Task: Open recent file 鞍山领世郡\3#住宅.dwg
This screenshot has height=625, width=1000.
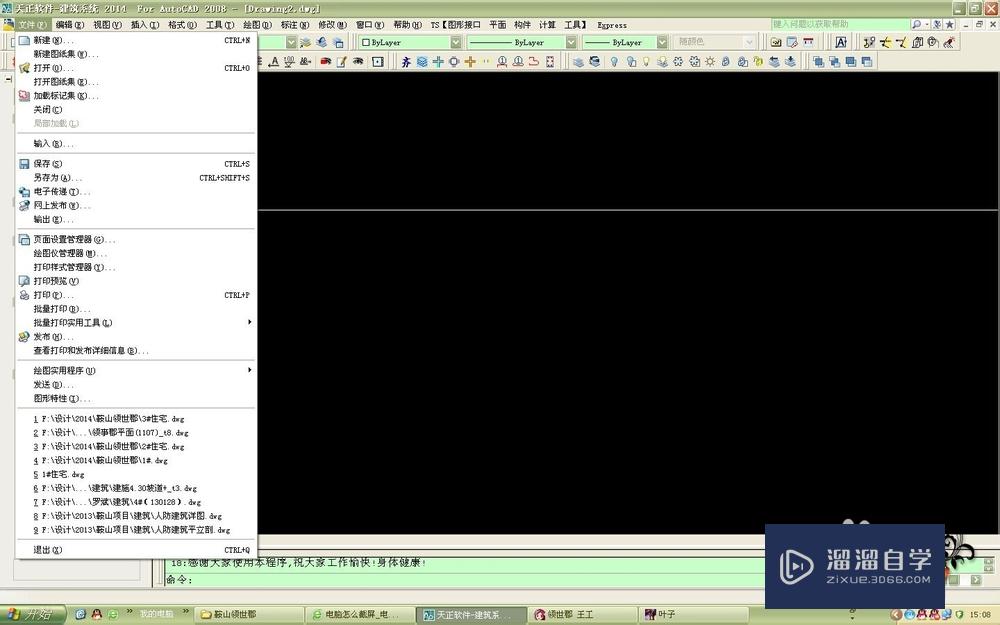Action: click(x=136, y=419)
